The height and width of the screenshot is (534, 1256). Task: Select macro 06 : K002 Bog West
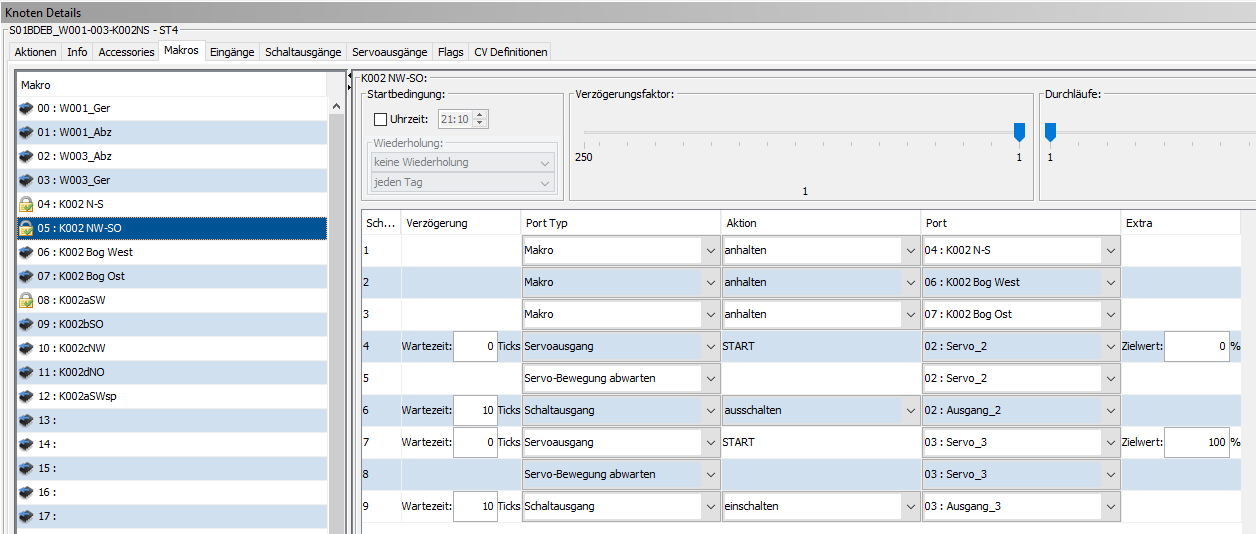(x=172, y=252)
